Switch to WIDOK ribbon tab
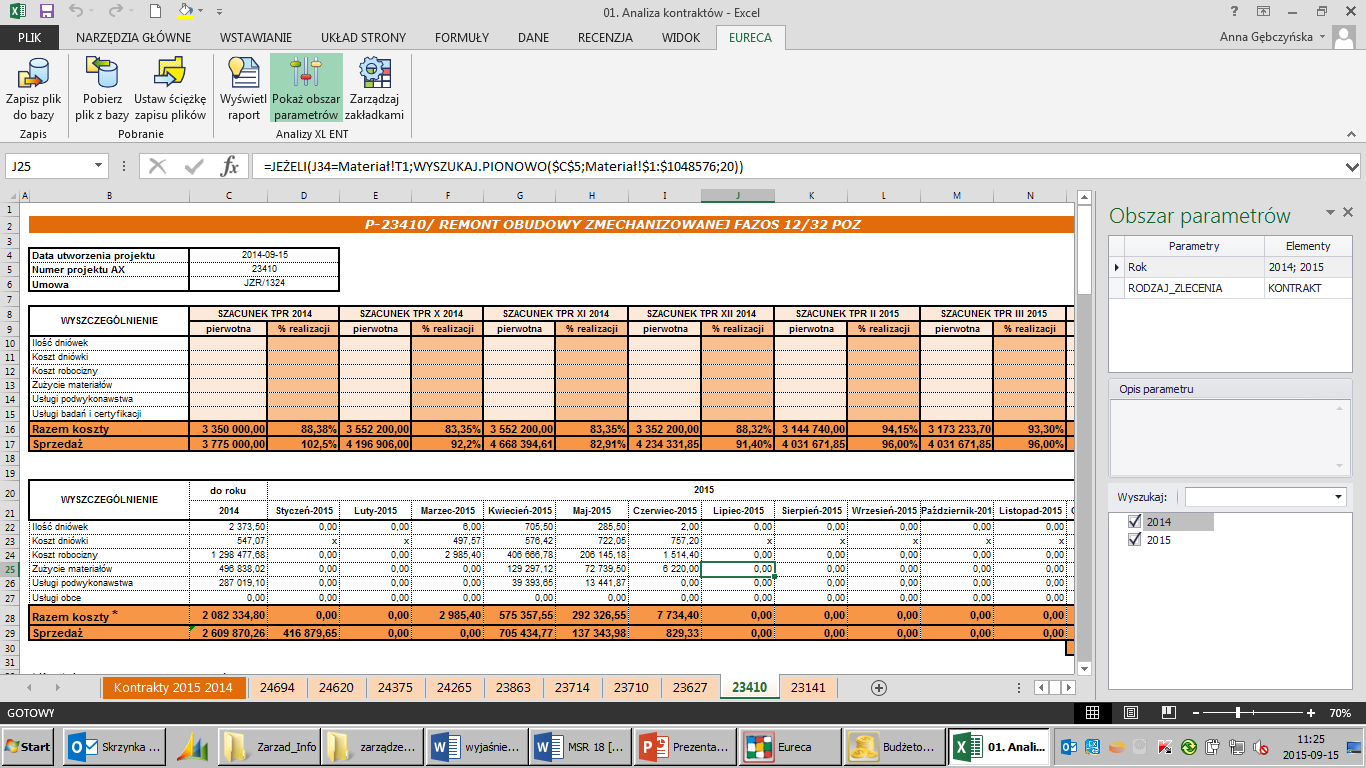 [681, 37]
